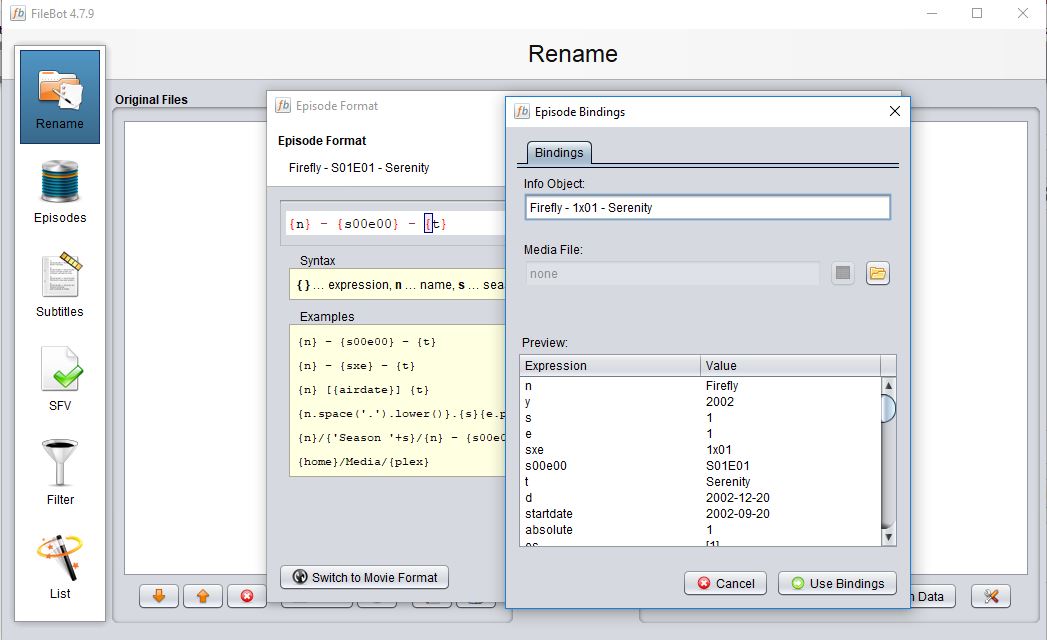Close the Episode Bindings dialog
The width and height of the screenshot is (1047, 640).
(895, 111)
